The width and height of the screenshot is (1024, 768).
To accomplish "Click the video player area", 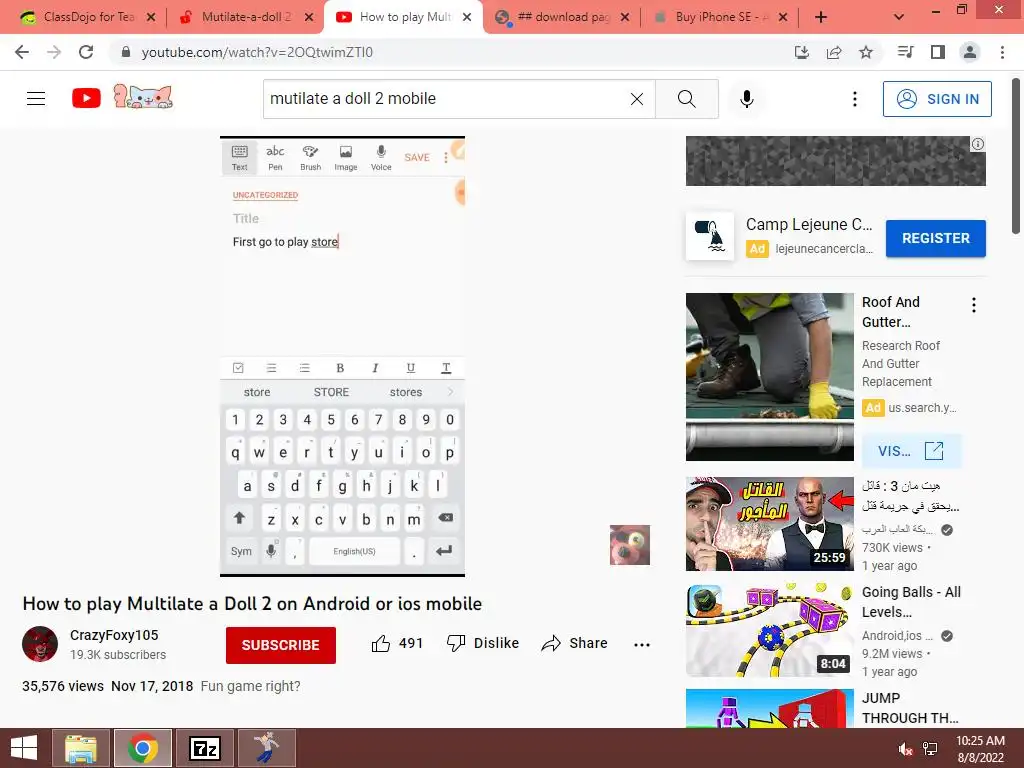I will 342,357.
